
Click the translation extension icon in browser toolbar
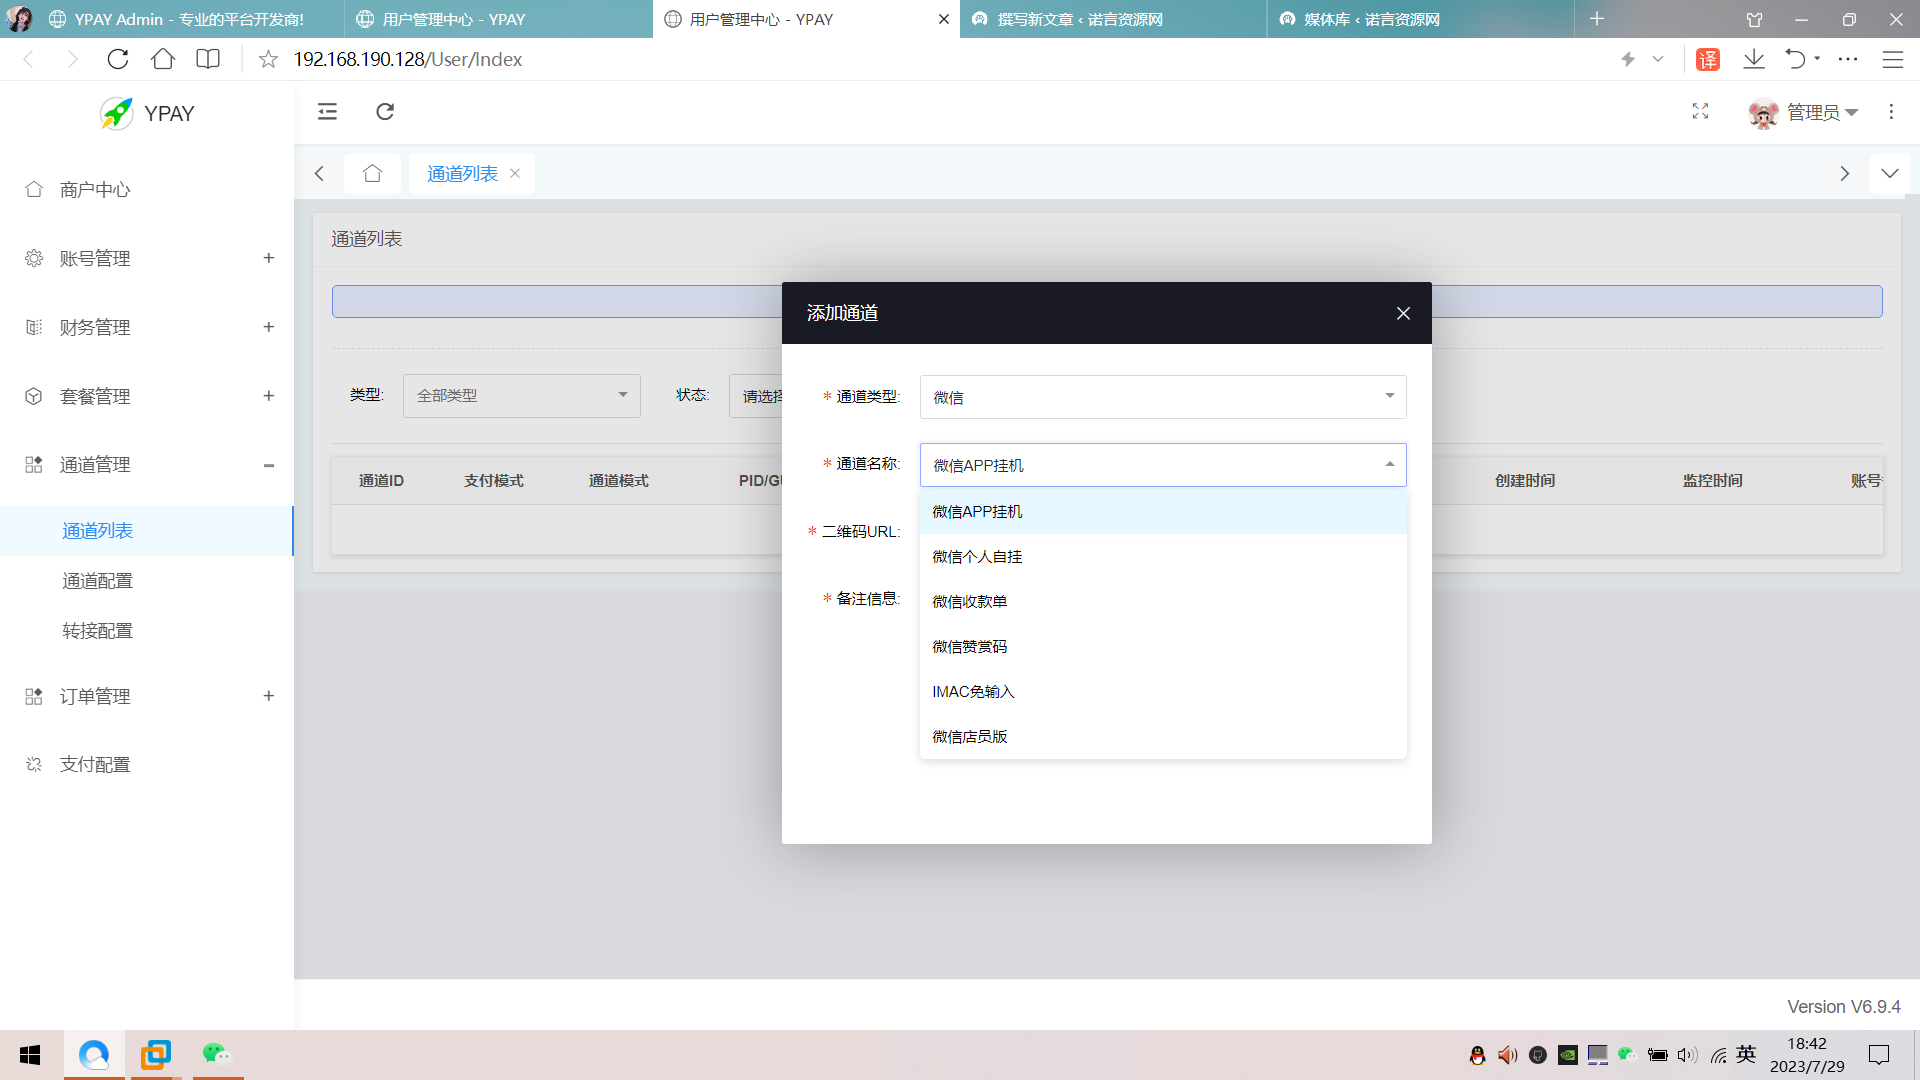pyautogui.click(x=1707, y=59)
